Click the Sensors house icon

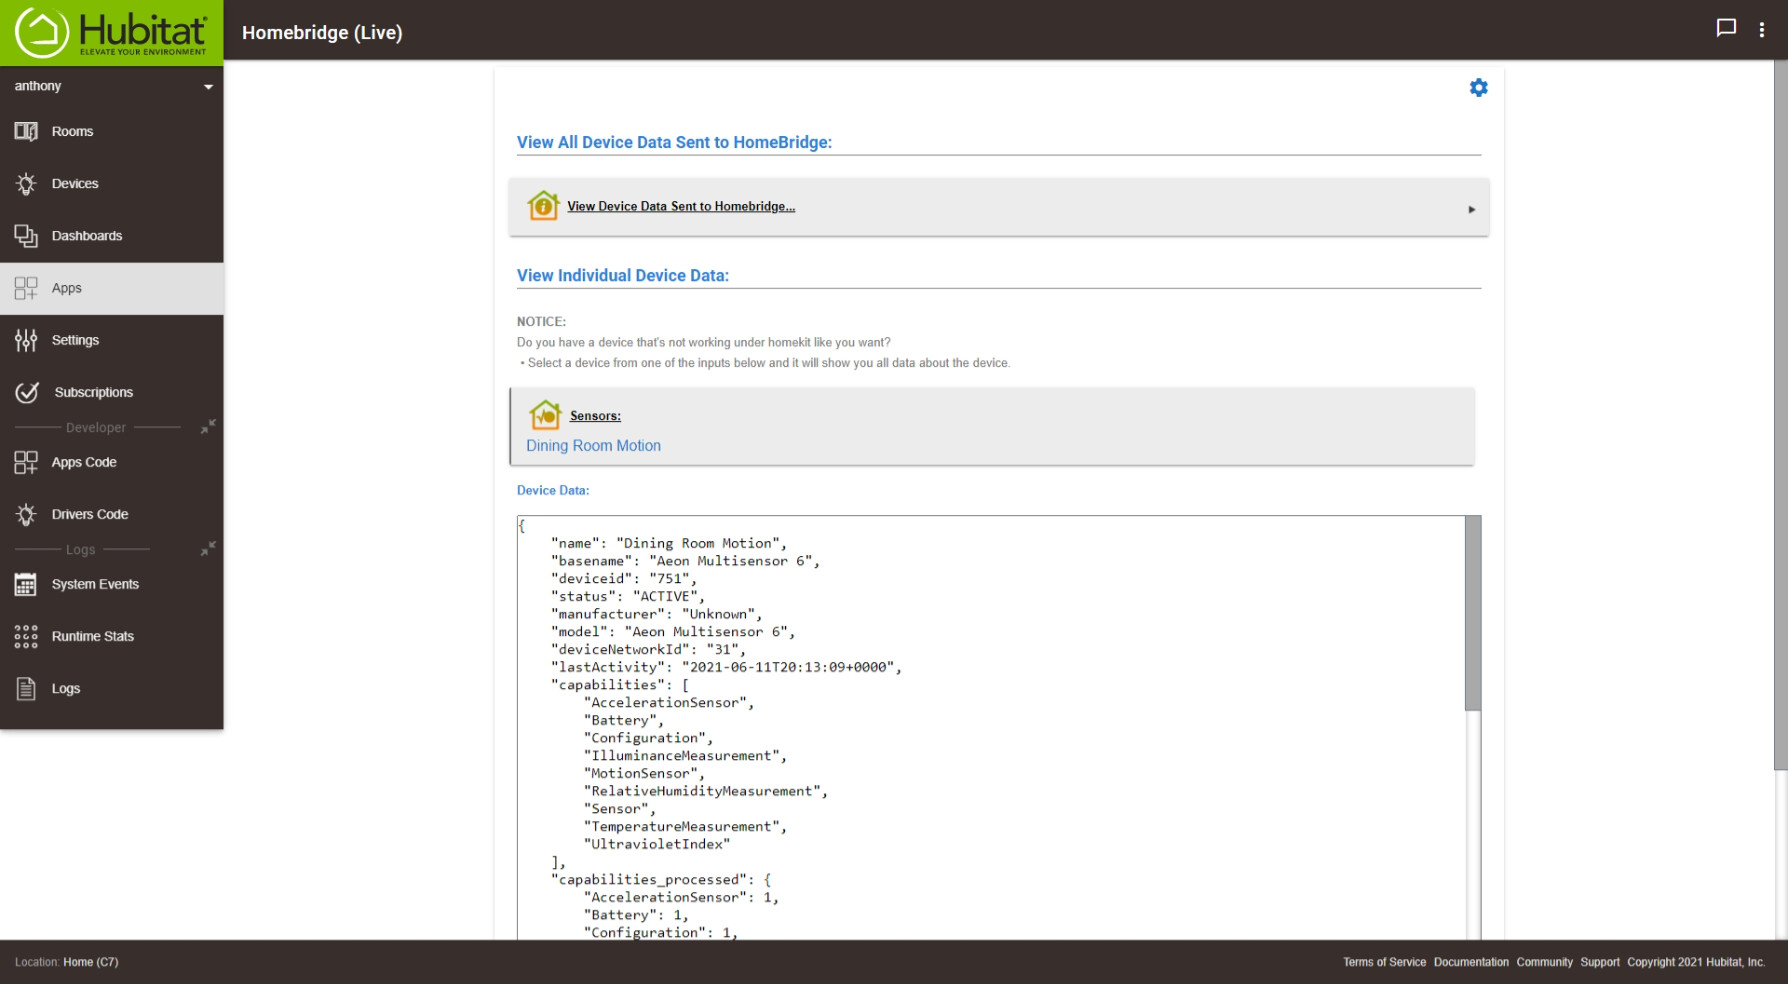546,414
